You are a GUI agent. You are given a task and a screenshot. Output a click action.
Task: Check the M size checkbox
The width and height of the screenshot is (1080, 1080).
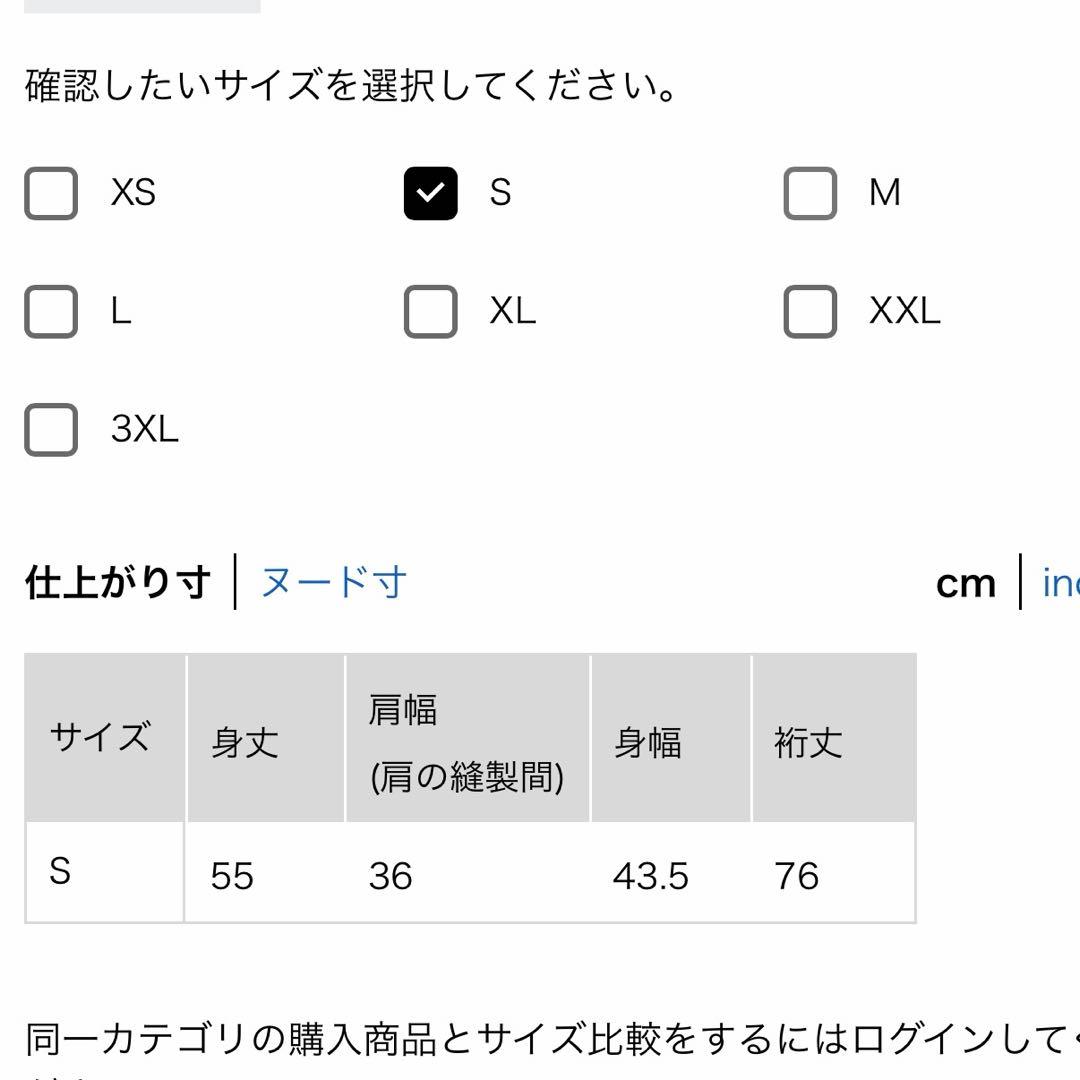point(810,194)
